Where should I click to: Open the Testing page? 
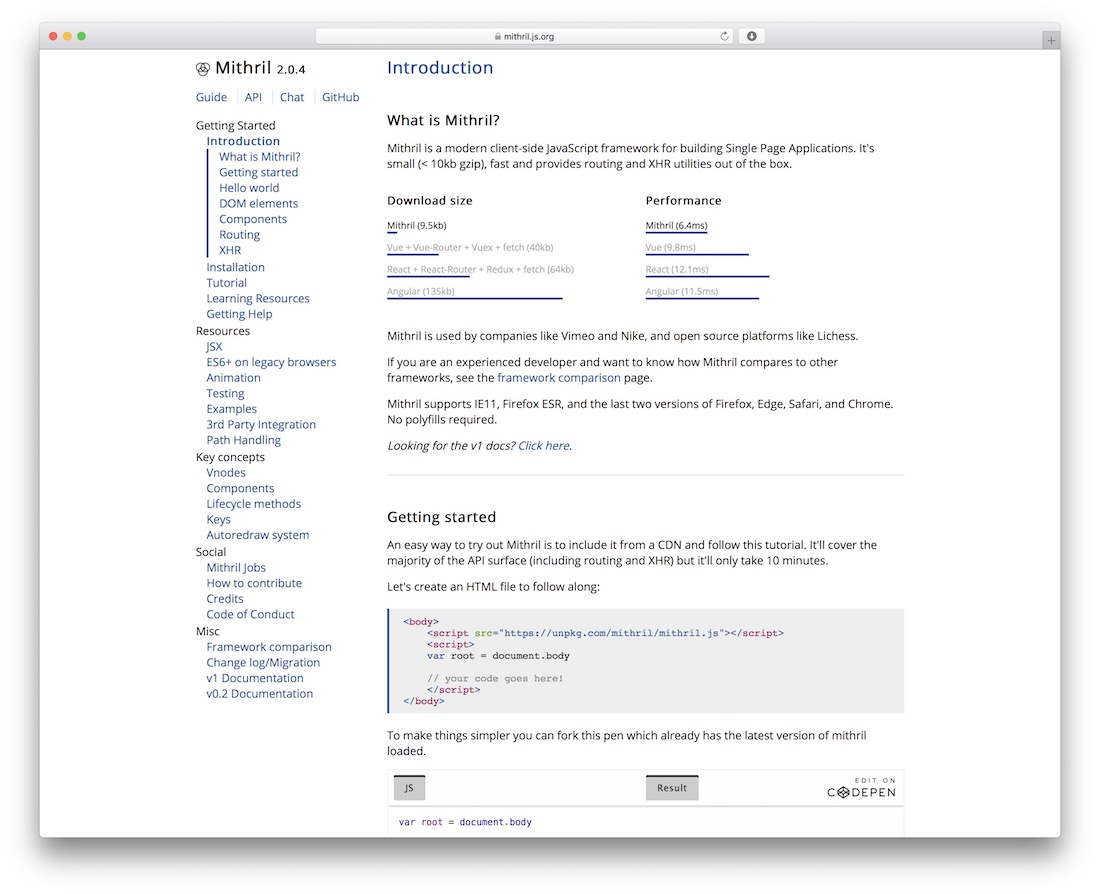[225, 393]
